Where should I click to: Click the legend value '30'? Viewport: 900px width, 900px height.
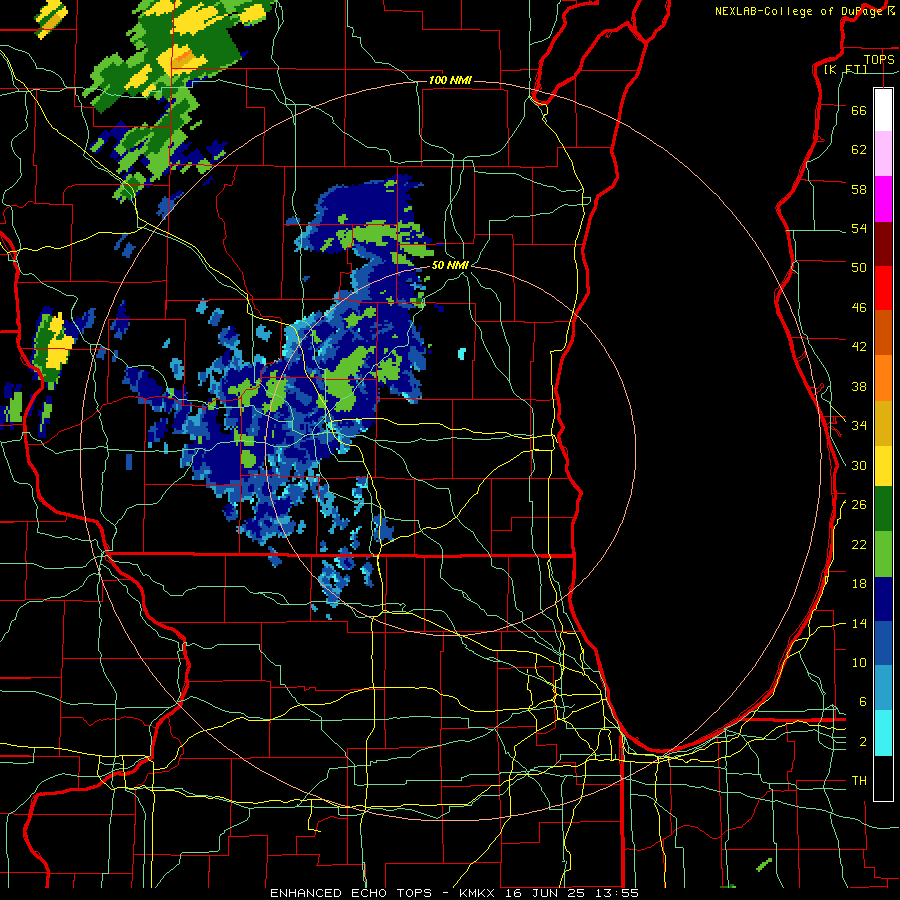[x=859, y=465]
